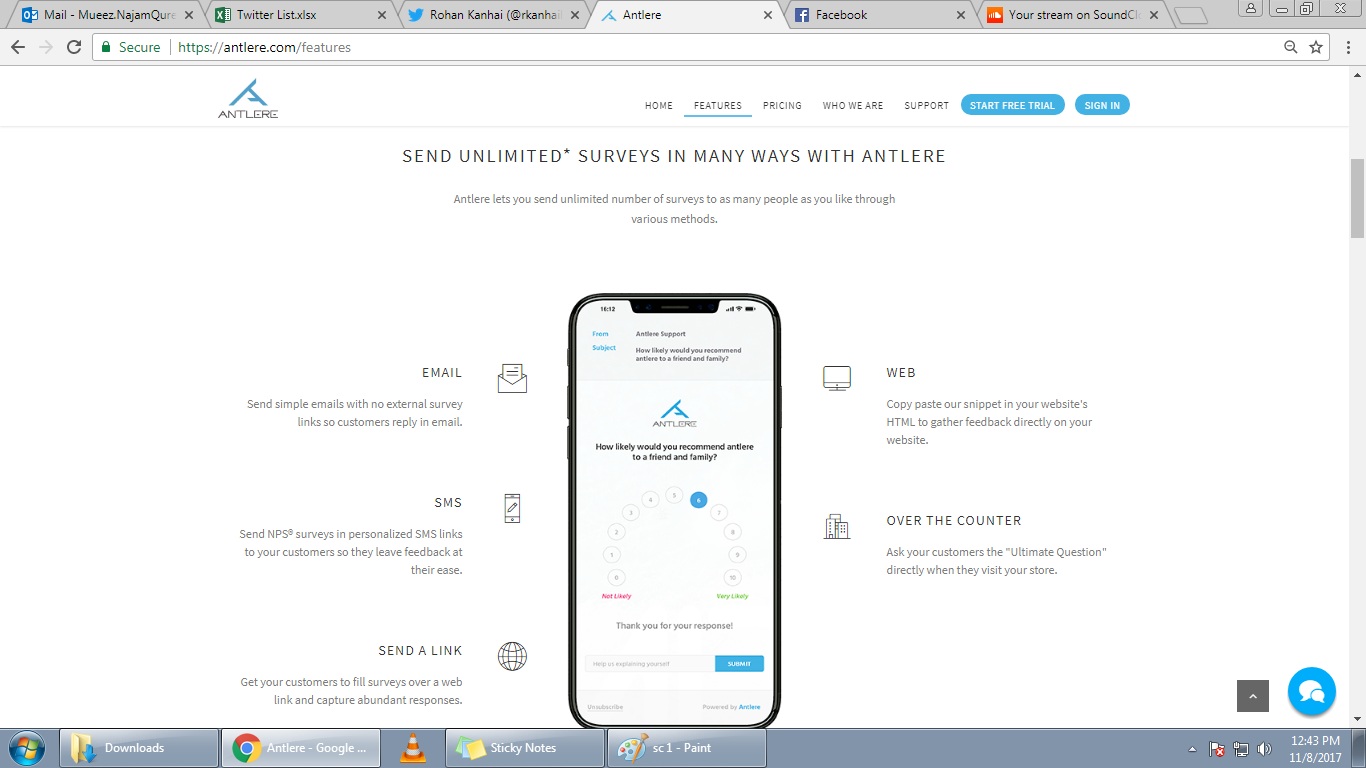Screen dimensions: 1366x768
Task: Click the Sign In button
Action: tap(1102, 105)
